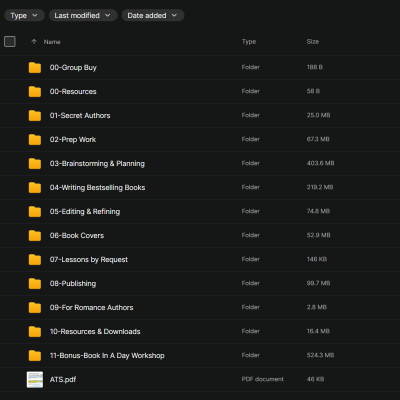Click the 46 KB size of ATS.pdf

(x=315, y=379)
